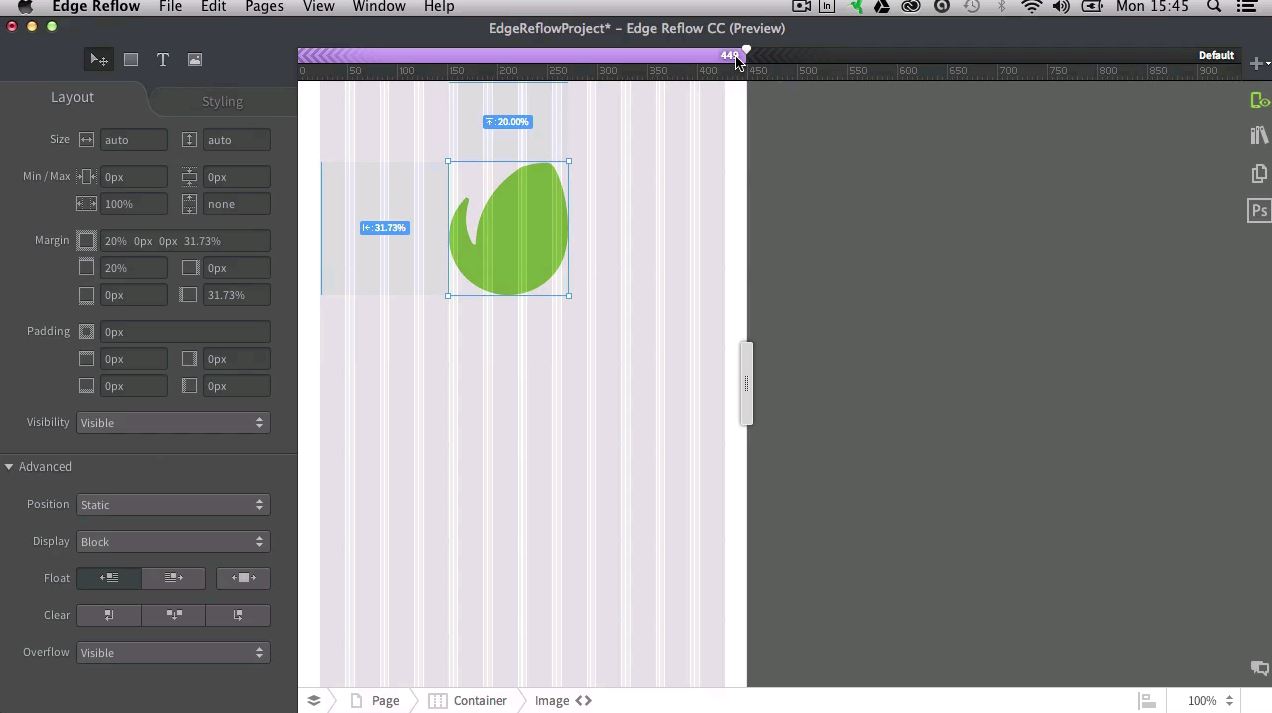Click the 20.00% top margin badge
Screen dimensions: 1272x713
tap(508, 122)
